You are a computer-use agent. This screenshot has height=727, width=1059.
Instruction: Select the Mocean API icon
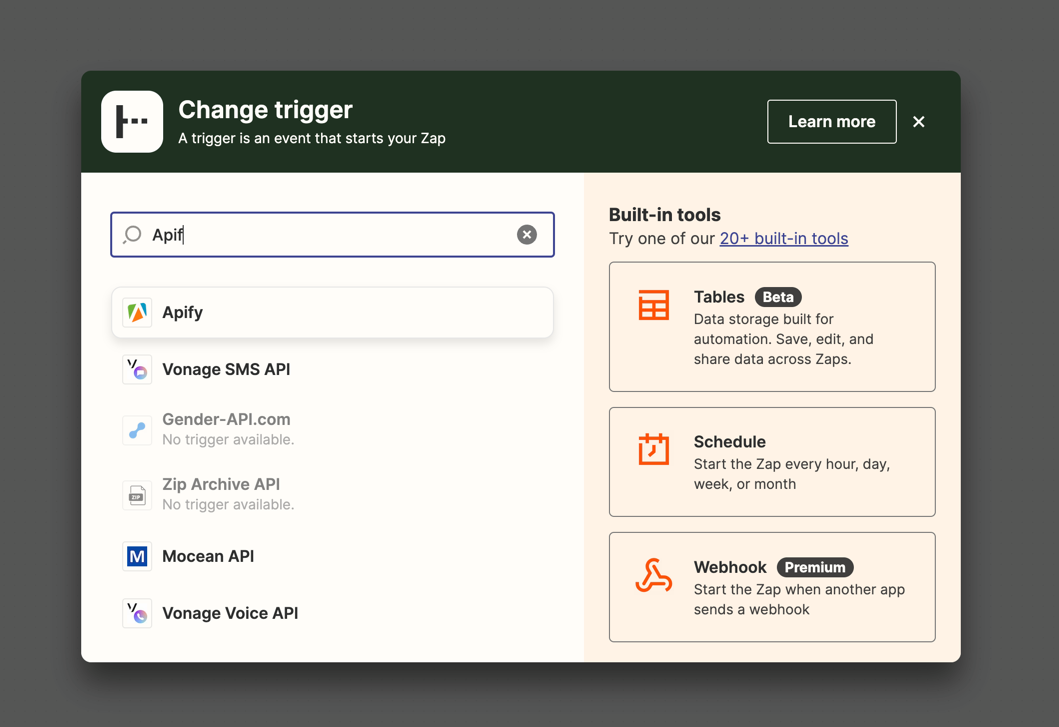coord(137,556)
